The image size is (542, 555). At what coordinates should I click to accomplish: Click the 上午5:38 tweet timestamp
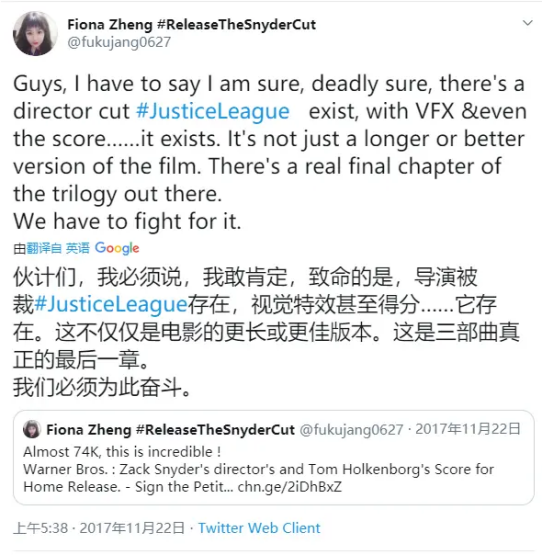pyautogui.click(x=40, y=528)
